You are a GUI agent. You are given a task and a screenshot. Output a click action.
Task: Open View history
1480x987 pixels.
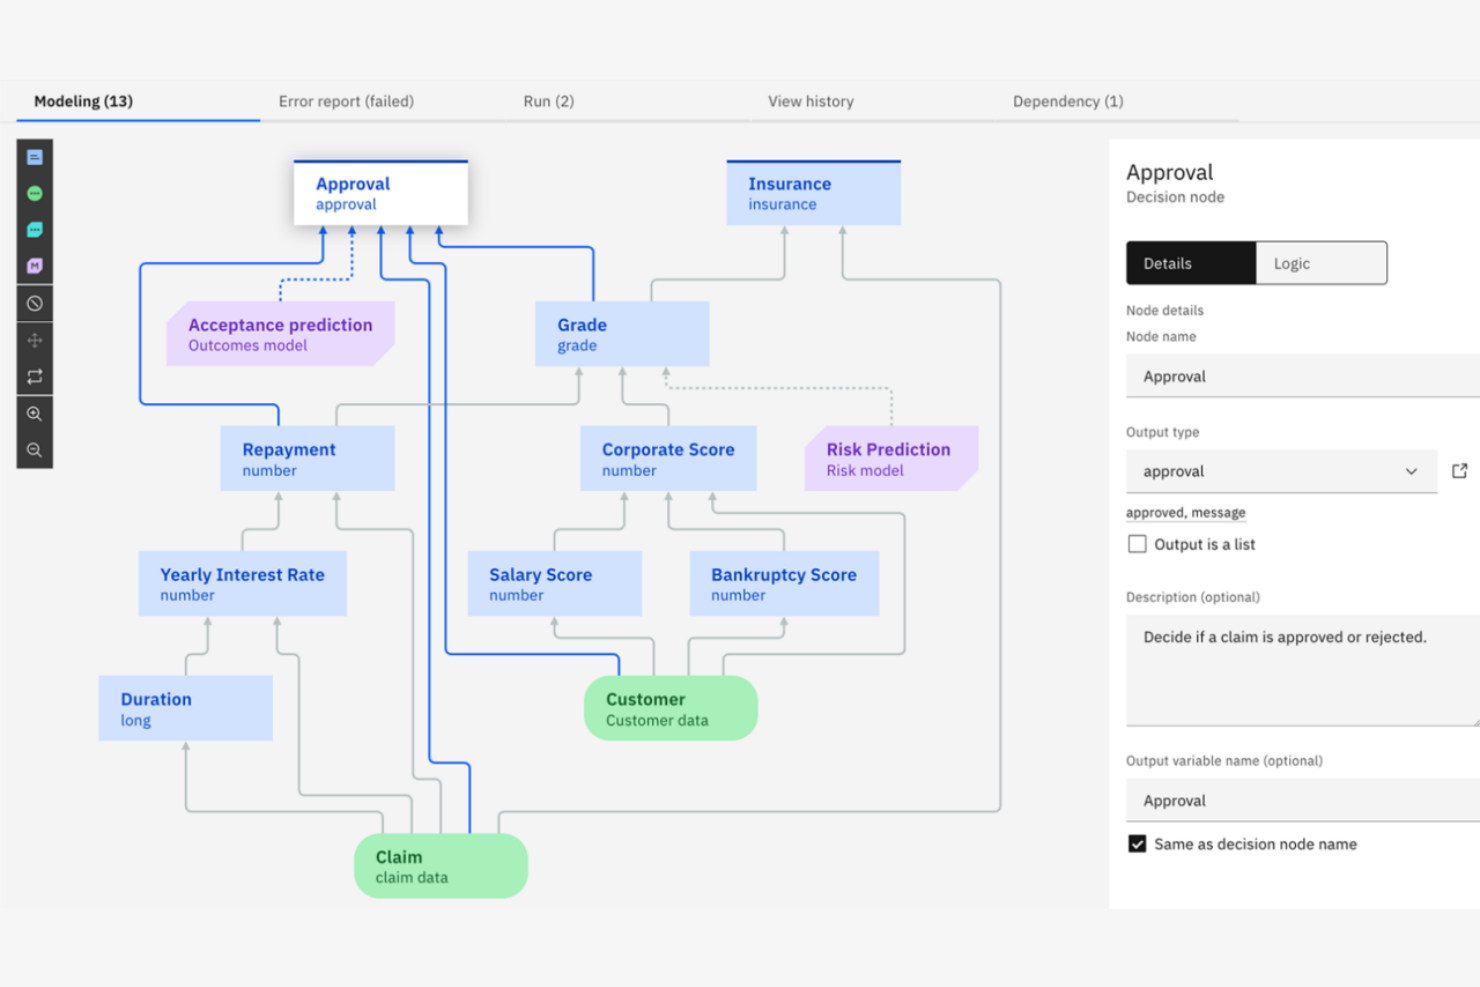pyautogui.click(x=810, y=101)
